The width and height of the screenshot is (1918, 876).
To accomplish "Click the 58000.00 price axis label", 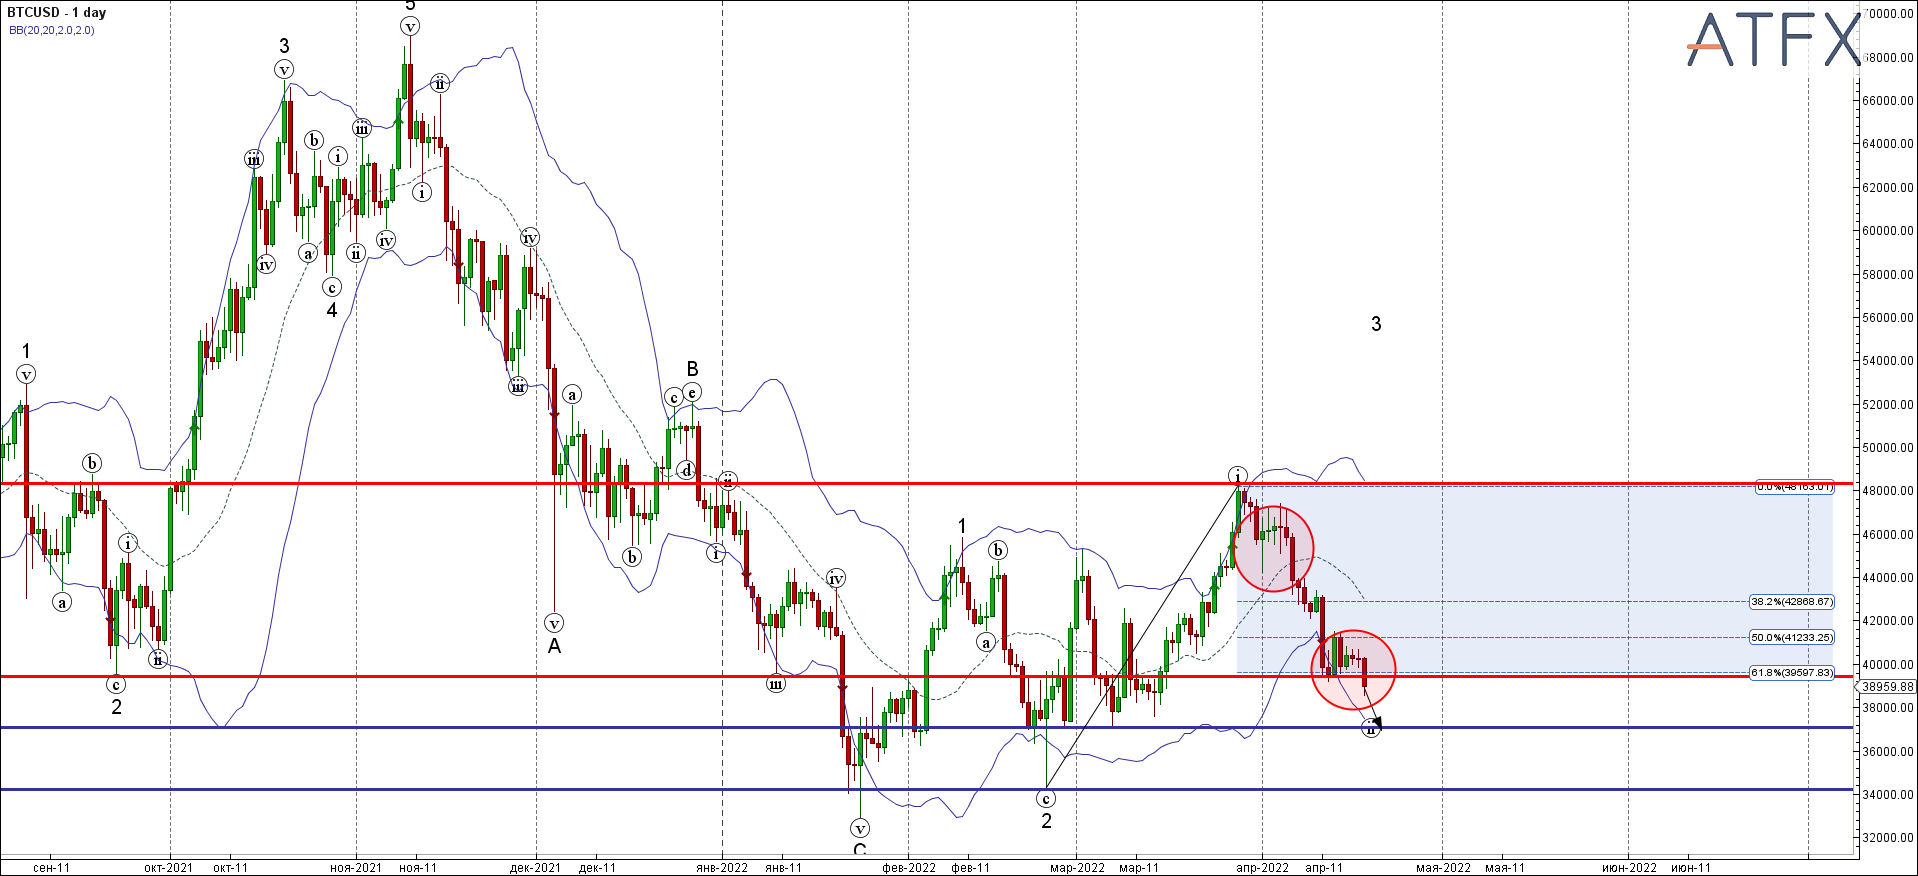I will coord(1889,275).
